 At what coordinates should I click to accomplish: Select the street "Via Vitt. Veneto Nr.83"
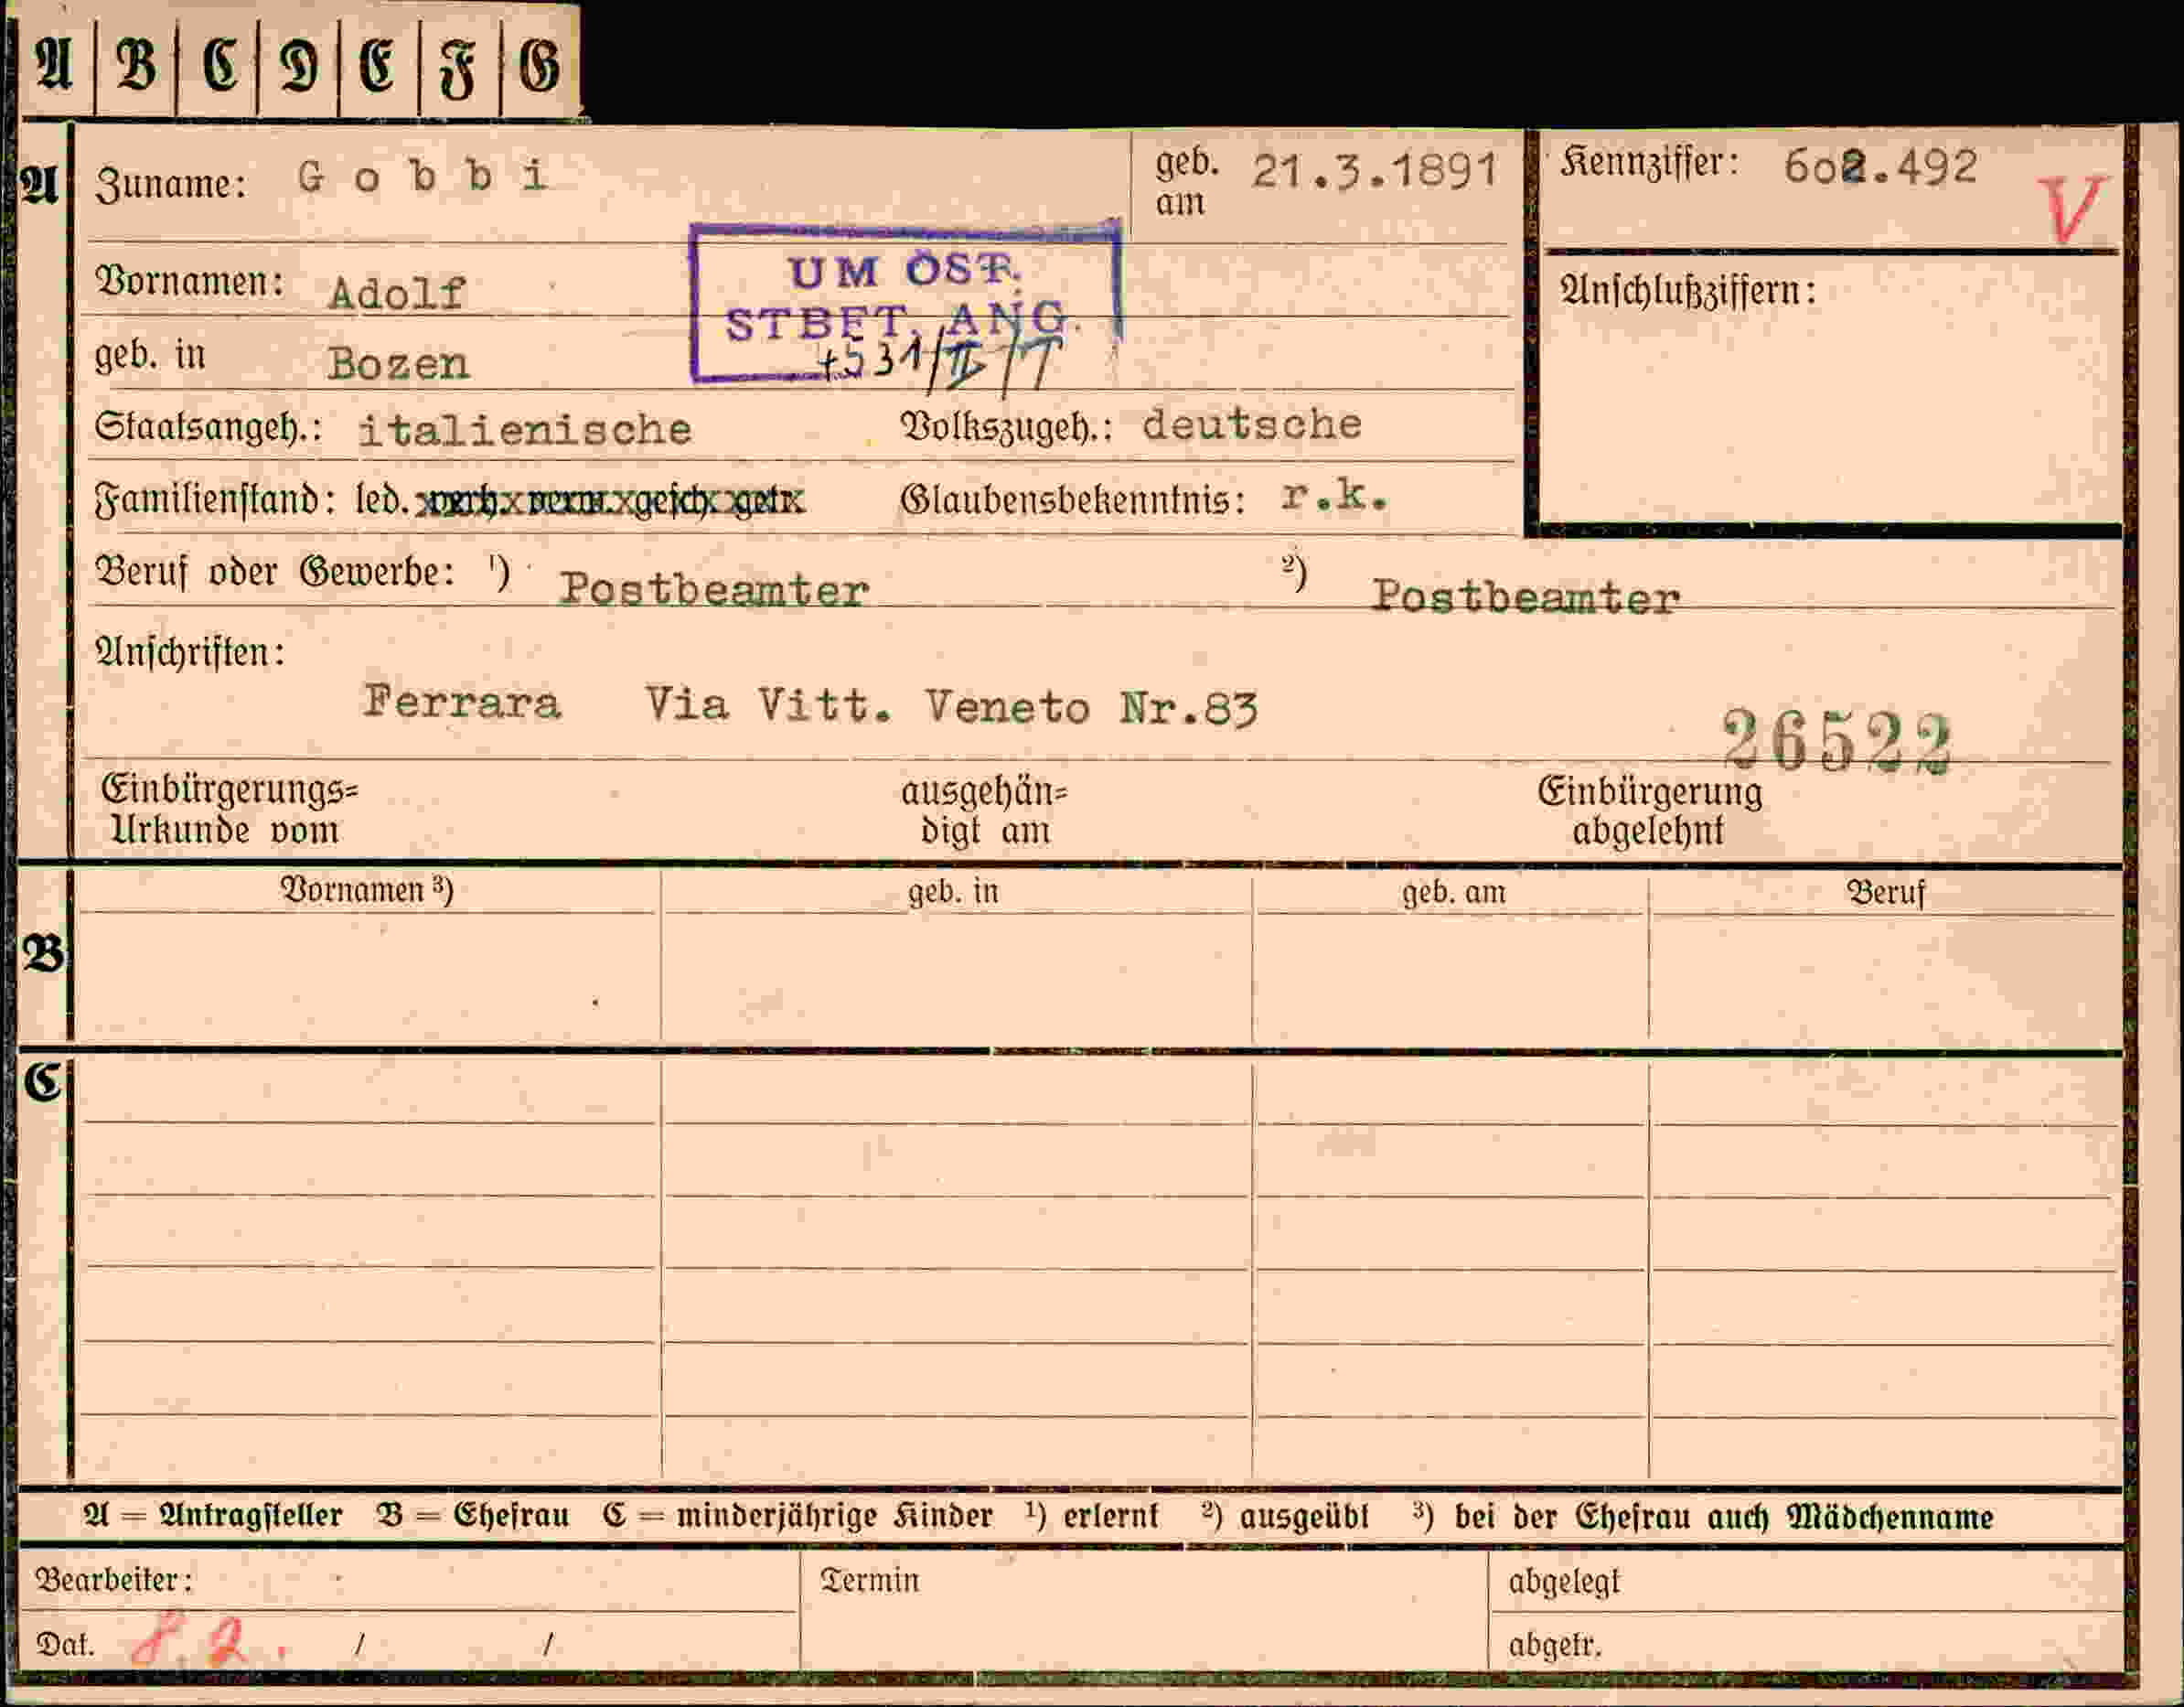tap(951, 707)
